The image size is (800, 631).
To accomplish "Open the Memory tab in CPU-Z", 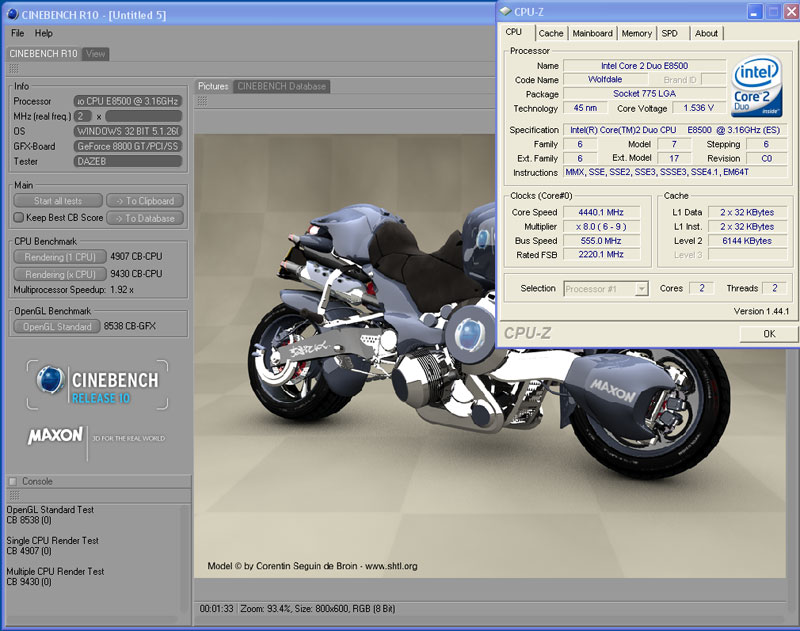I will [x=636, y=34].
